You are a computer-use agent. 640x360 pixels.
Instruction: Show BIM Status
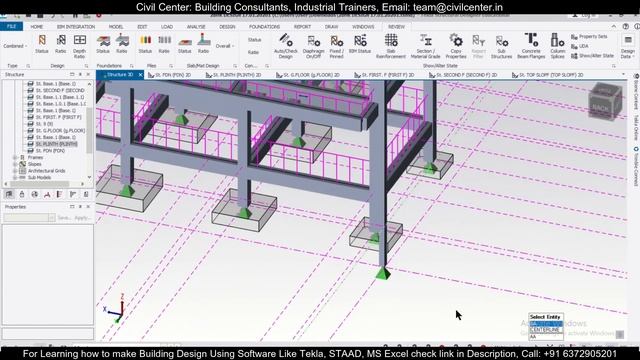[x=360, y=44]
